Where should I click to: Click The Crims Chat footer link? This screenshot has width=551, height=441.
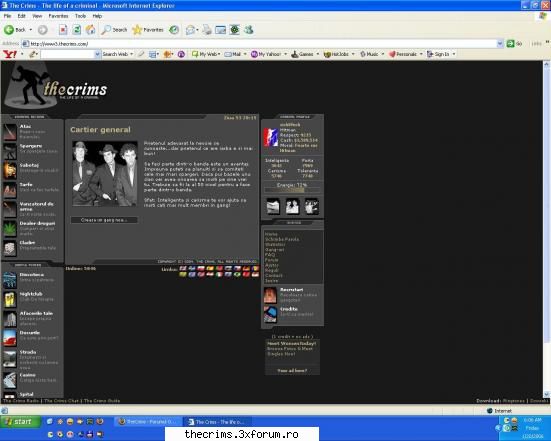(x=61, y=401)
